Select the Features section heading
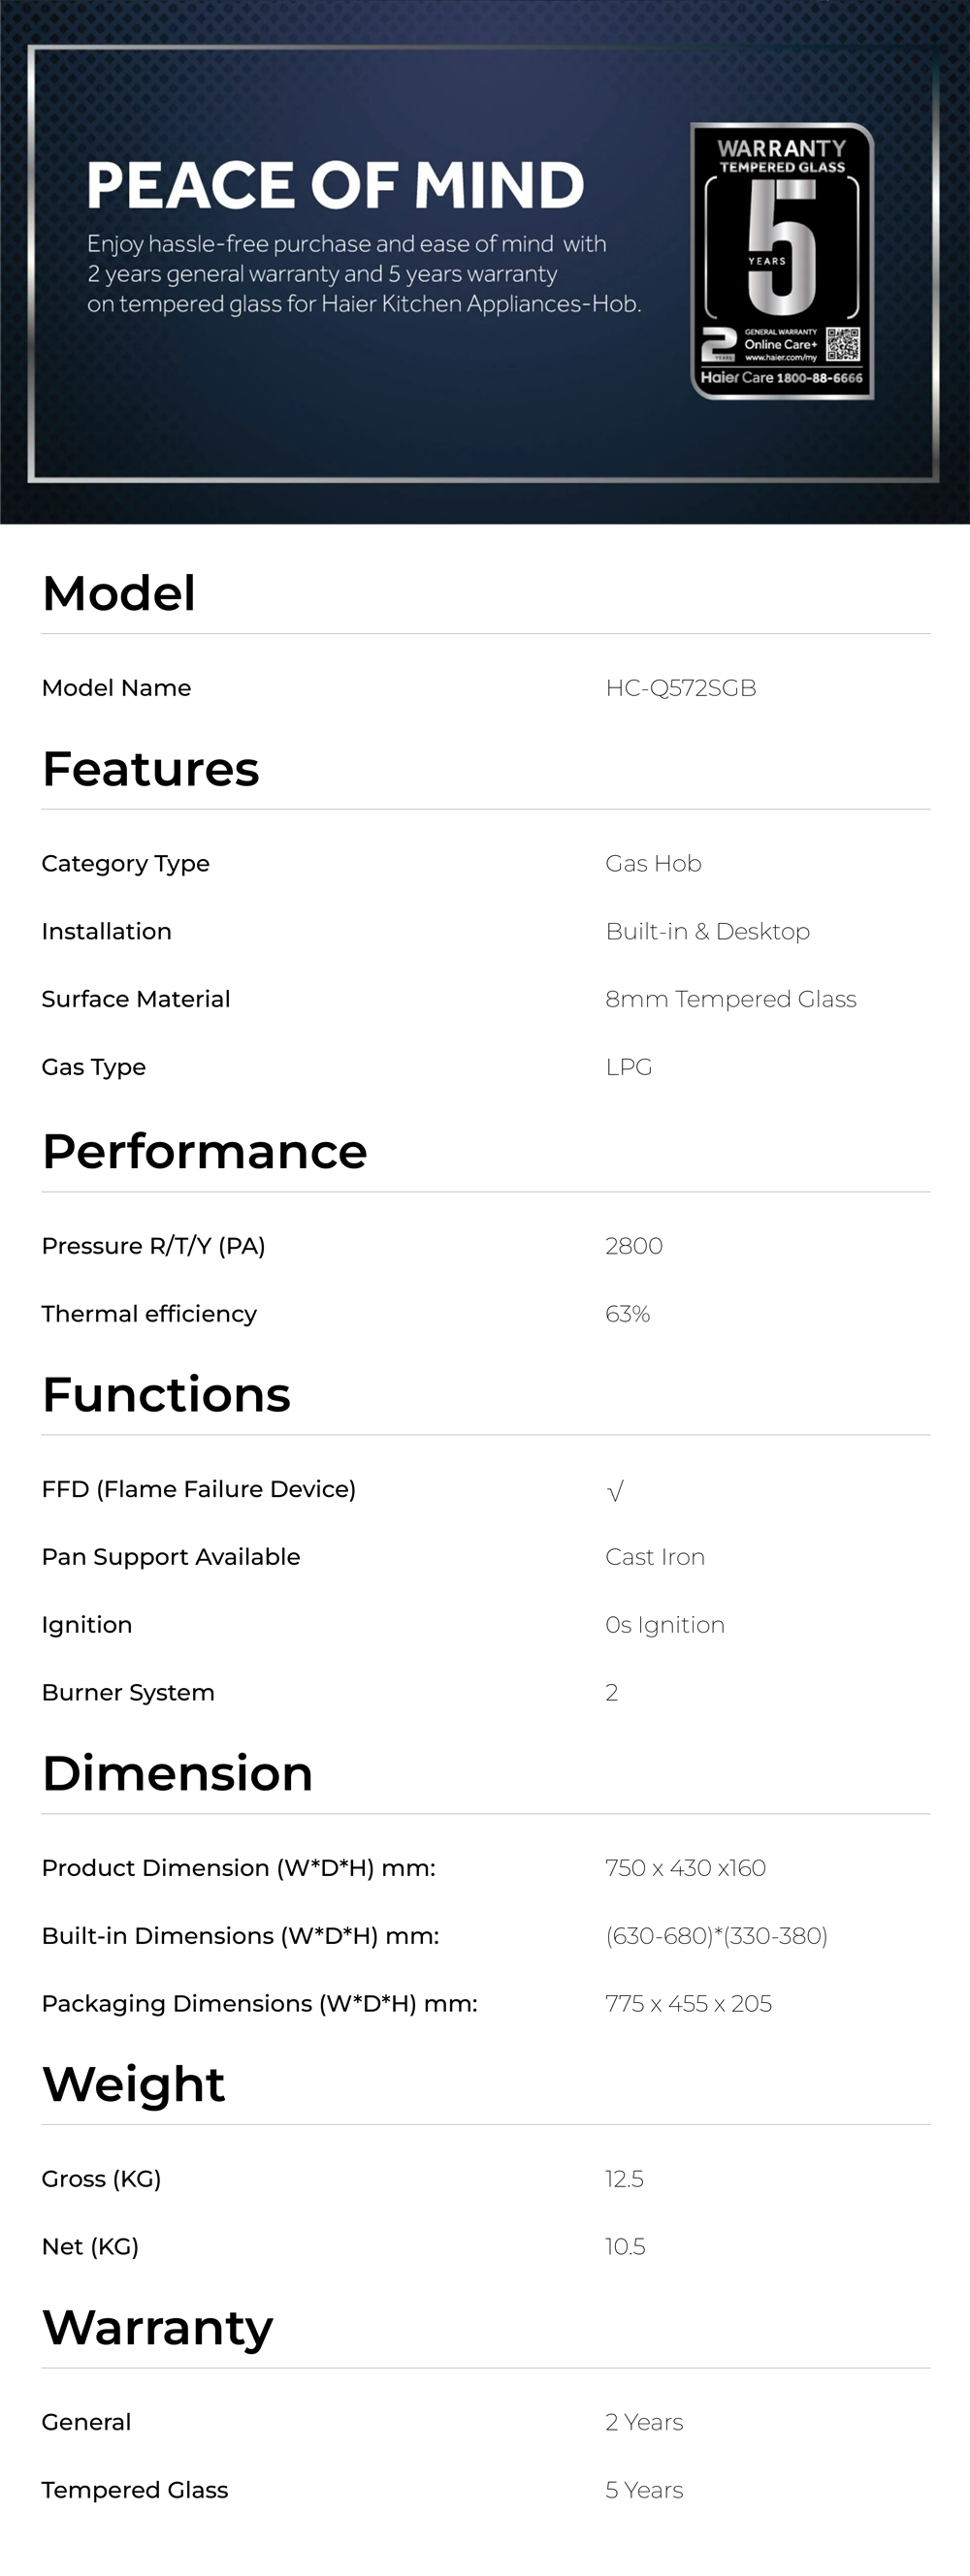This screenshot has width=970, height=2576. click(x=151, y=769)
